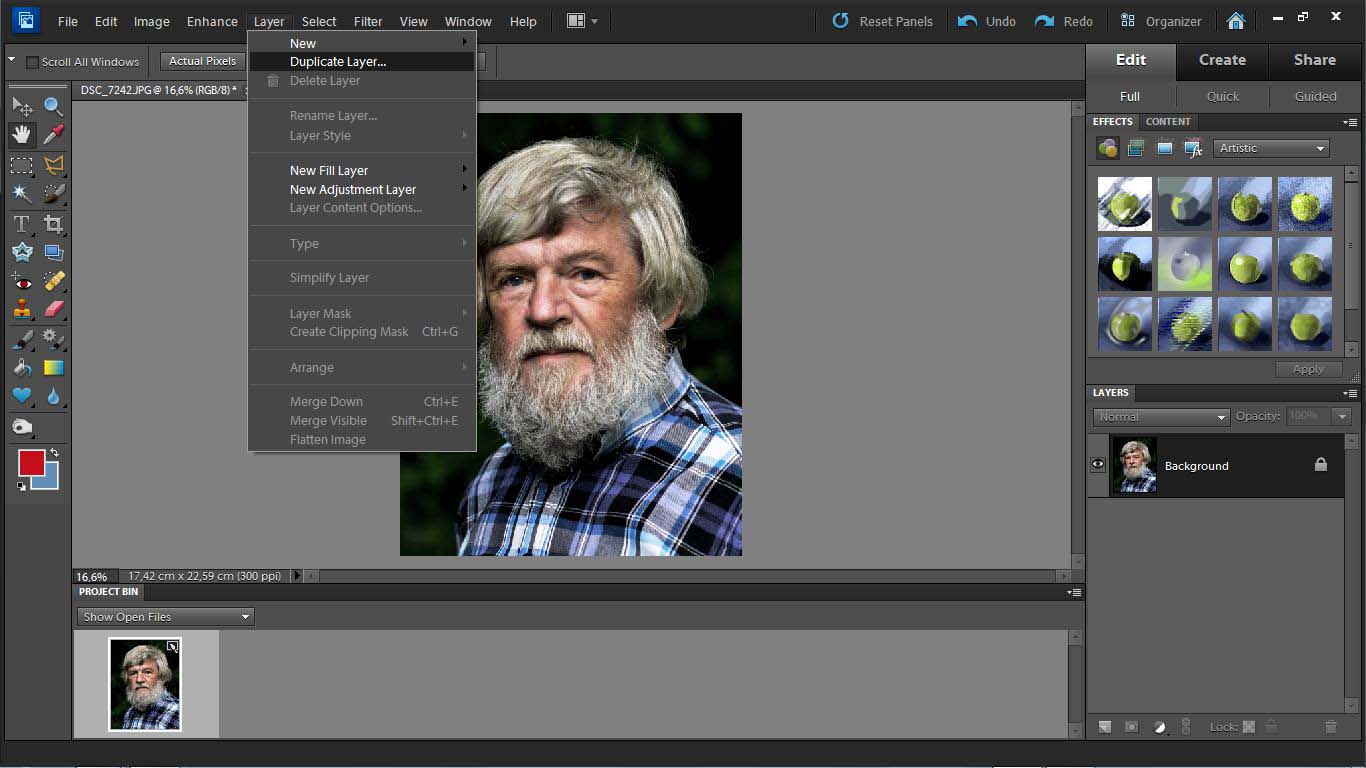This screenshot has width=1366, height=768.
Task: Select the Eyedropper tool
Action: click(53, 135)
